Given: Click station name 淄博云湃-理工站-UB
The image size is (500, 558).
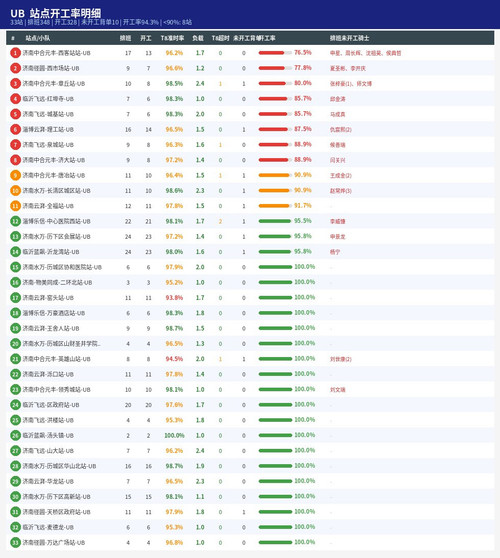Looking at the screenshot, I should (x=48, y=130).
